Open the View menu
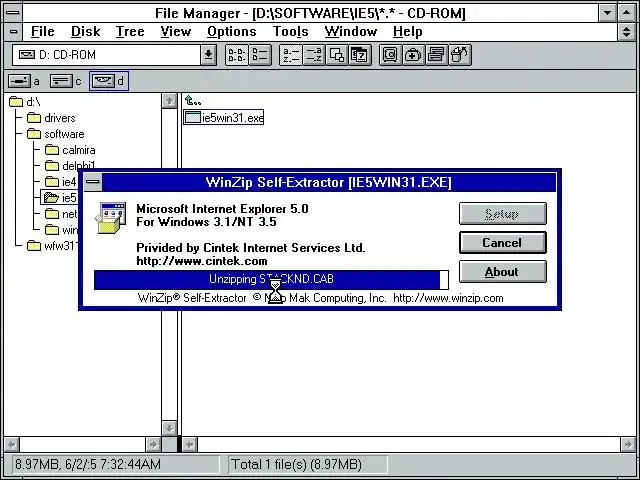Viewport: 640px width, 480px height. [176, 32]
